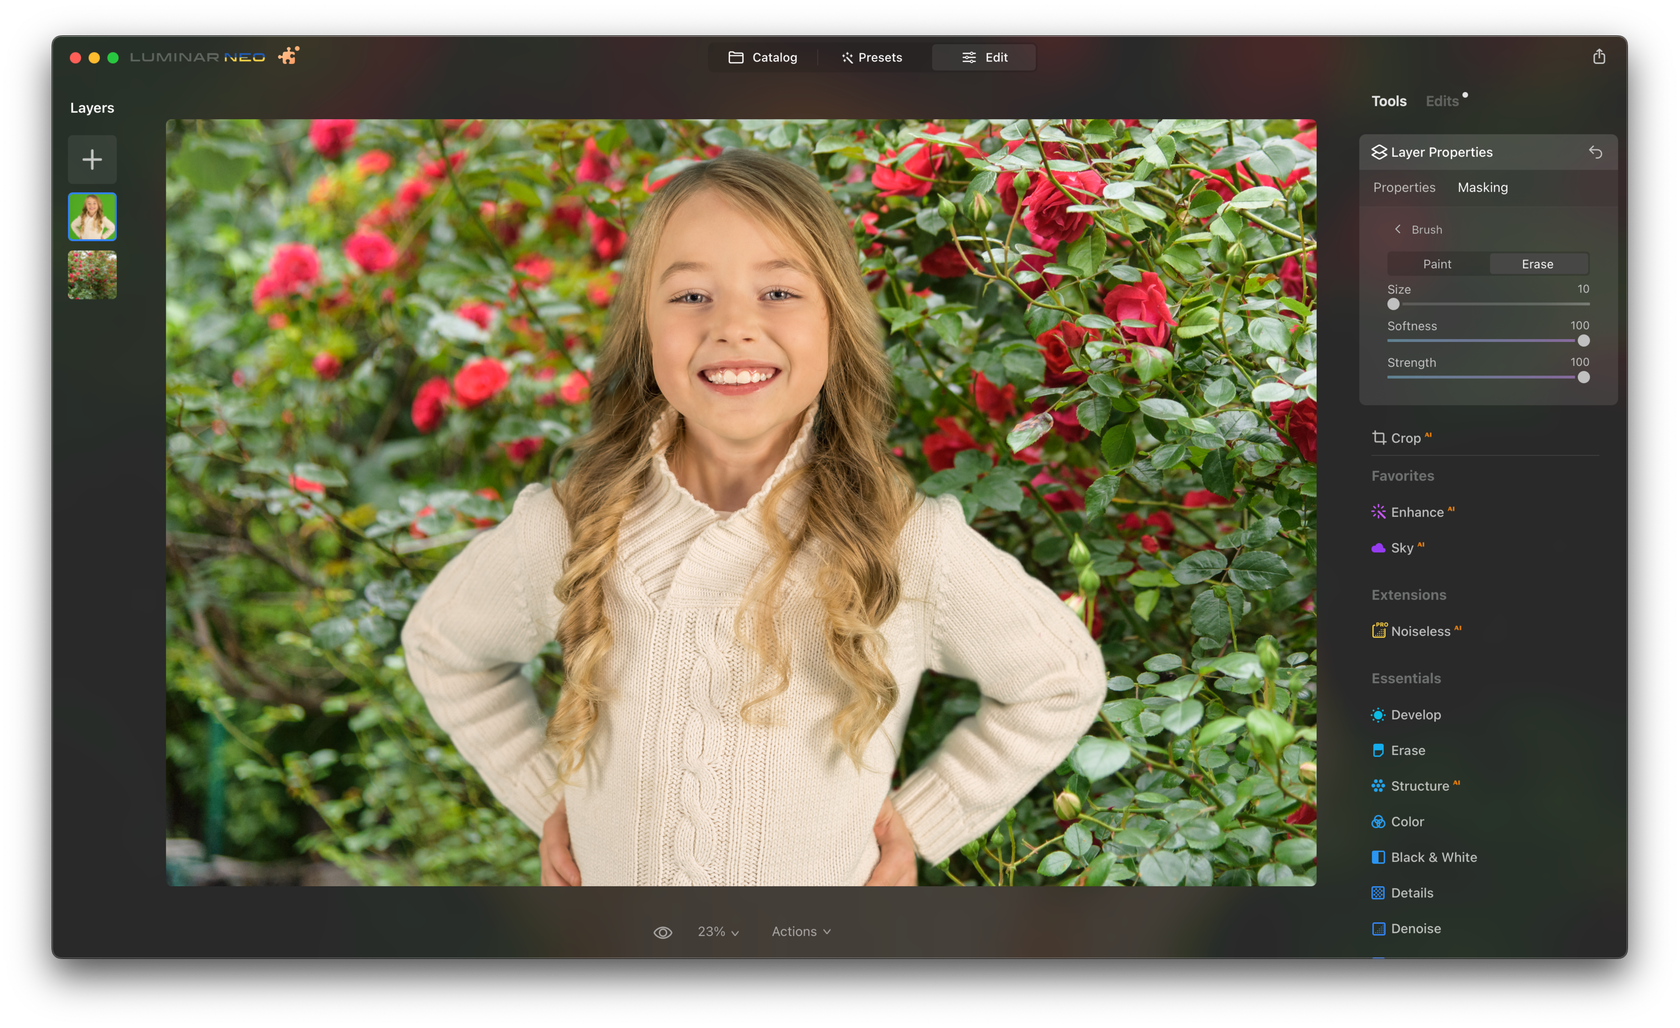Image resolution: width=1680 pixels, height=1028 pixels.
Task: Adjust the brush Strength slider
Action: pos(1488,377)
